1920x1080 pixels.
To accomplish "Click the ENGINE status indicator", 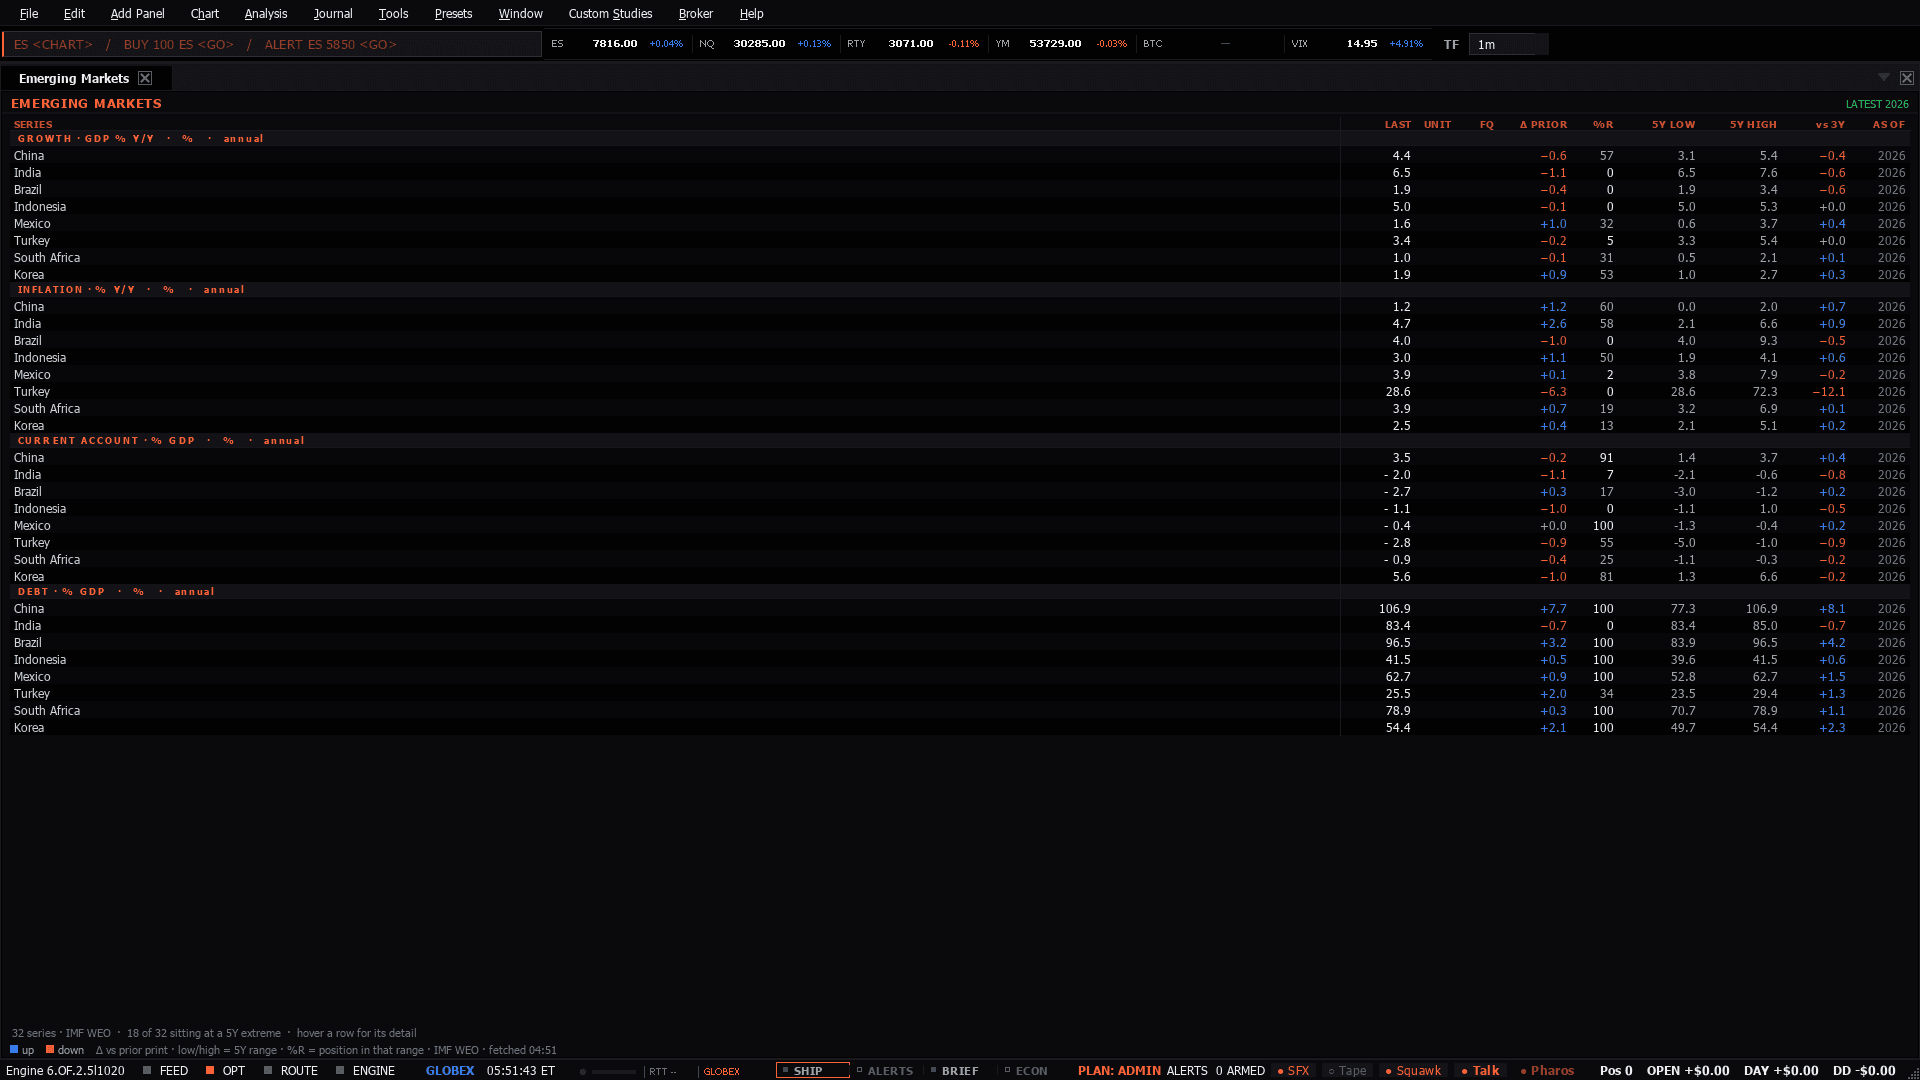I will 365,1070.
